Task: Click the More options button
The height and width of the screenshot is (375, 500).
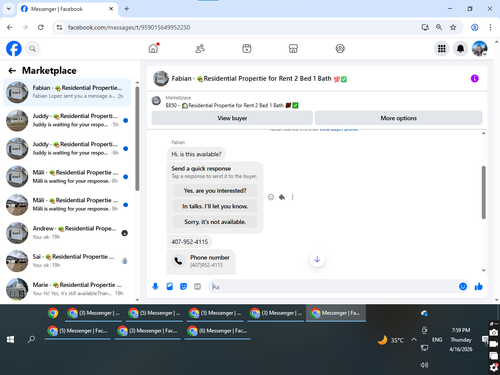Action: 399,118
